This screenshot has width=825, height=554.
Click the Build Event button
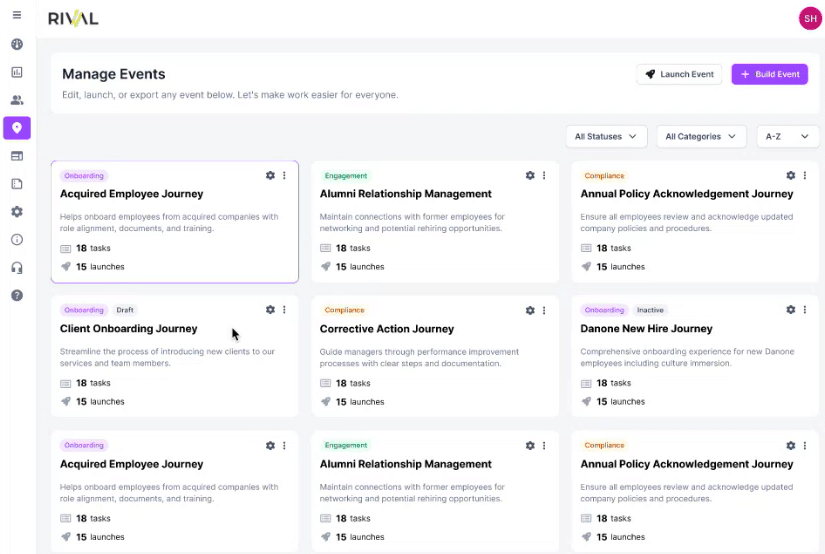point(769,74)
